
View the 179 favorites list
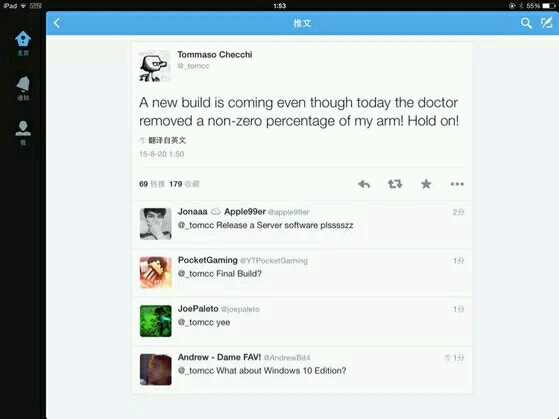point(184,184)
